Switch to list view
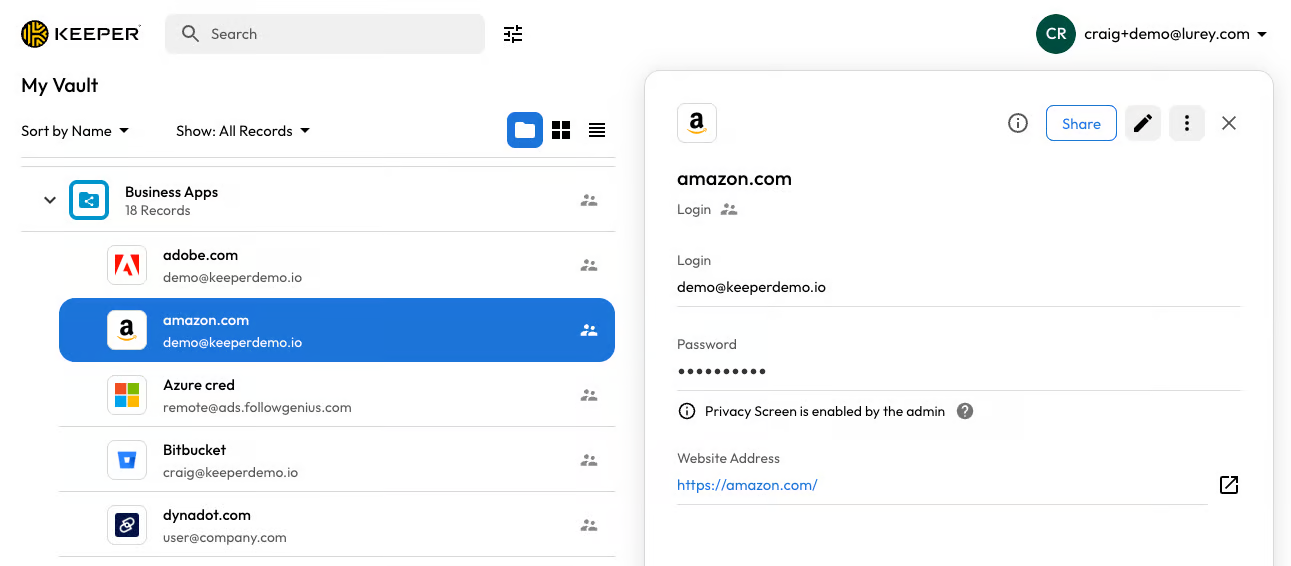 (x=597, y=130)
